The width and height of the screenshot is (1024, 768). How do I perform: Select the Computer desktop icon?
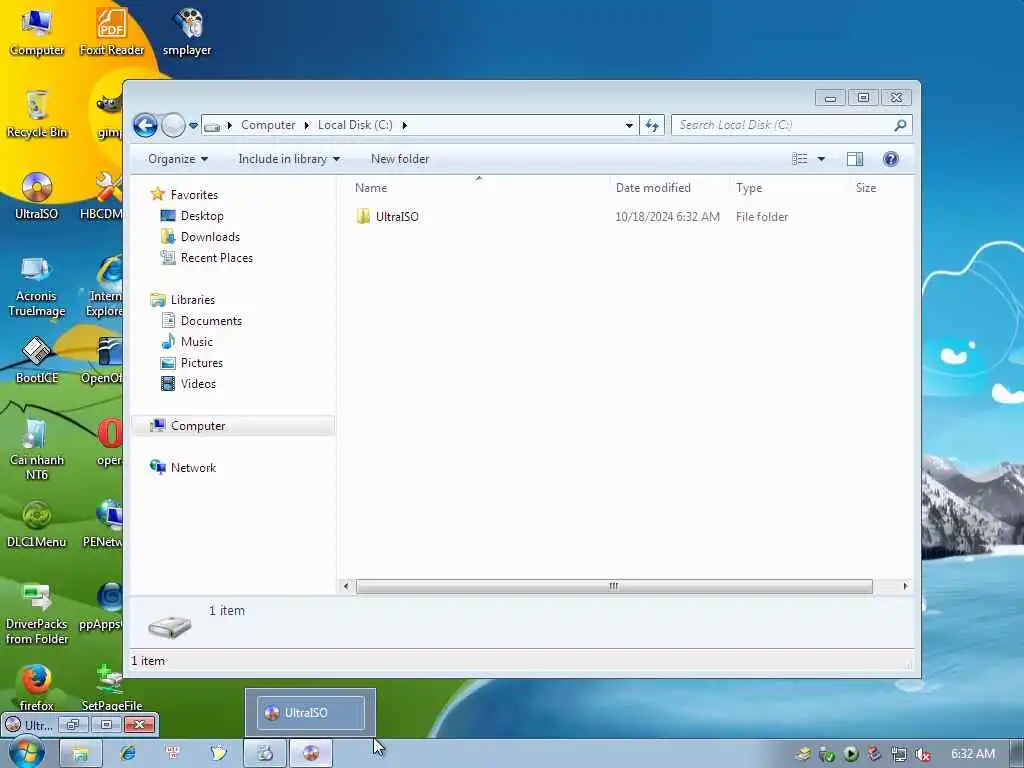[37, 32]
